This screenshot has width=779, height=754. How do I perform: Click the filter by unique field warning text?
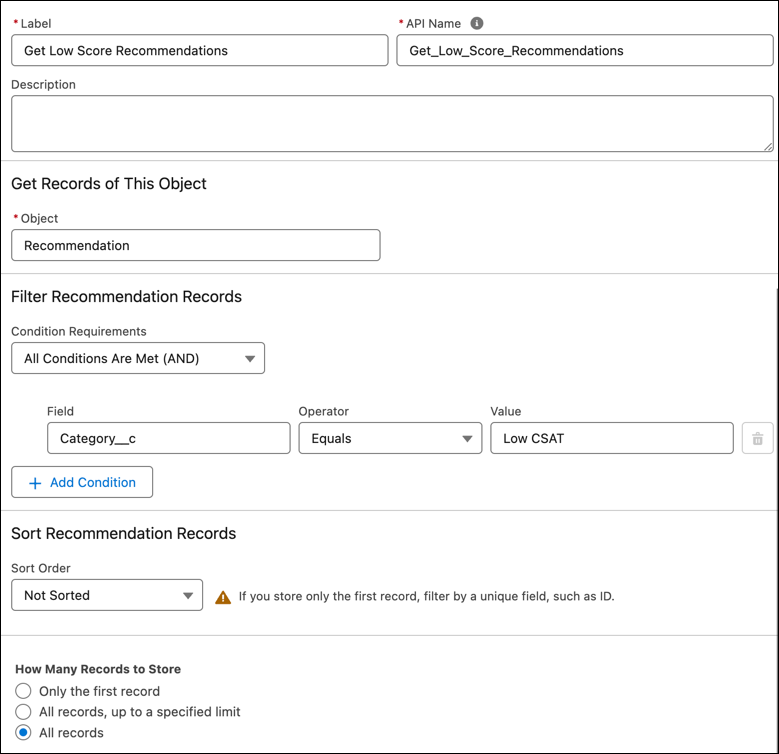pos(426,596)
